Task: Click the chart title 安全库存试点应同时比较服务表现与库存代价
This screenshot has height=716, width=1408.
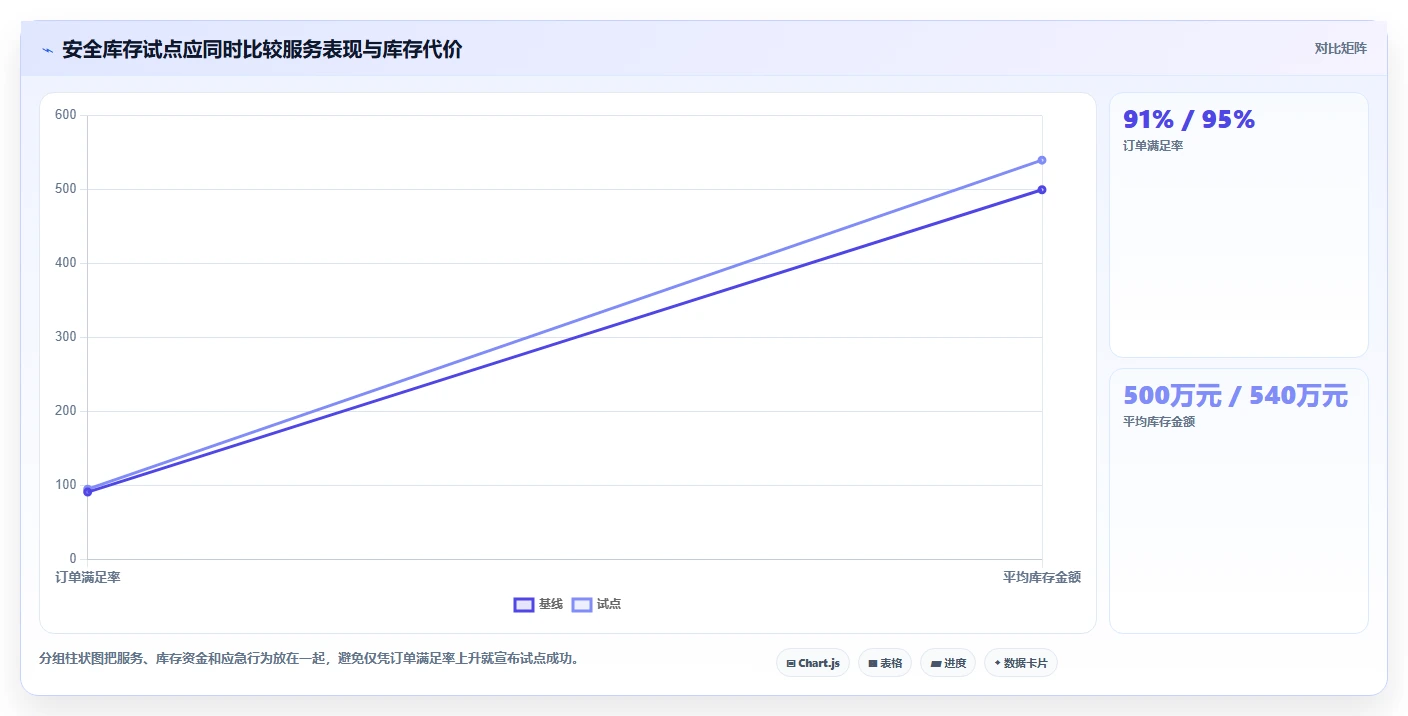Action: (x=262, y=50)
